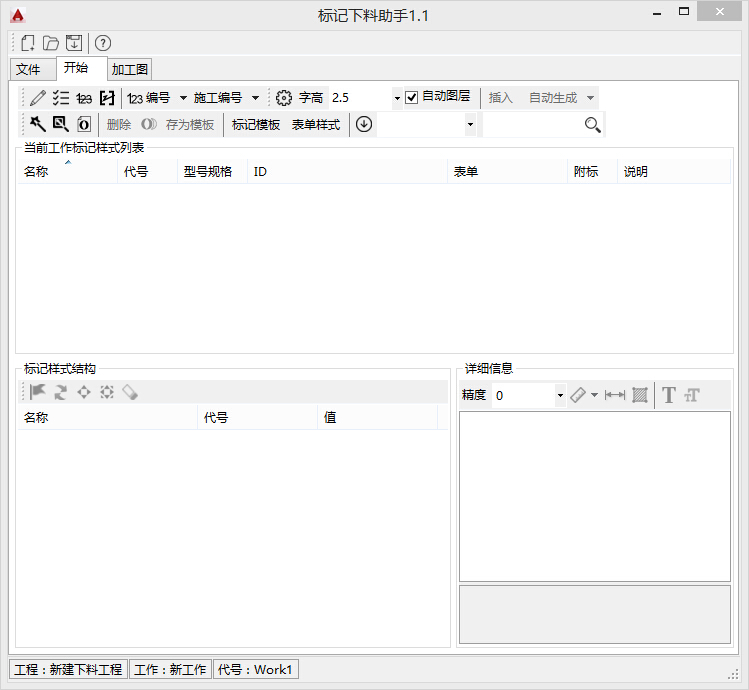Viewport: 749px width, 690px height.
Task: Click the large T text icon
Action: click(669, 395)
